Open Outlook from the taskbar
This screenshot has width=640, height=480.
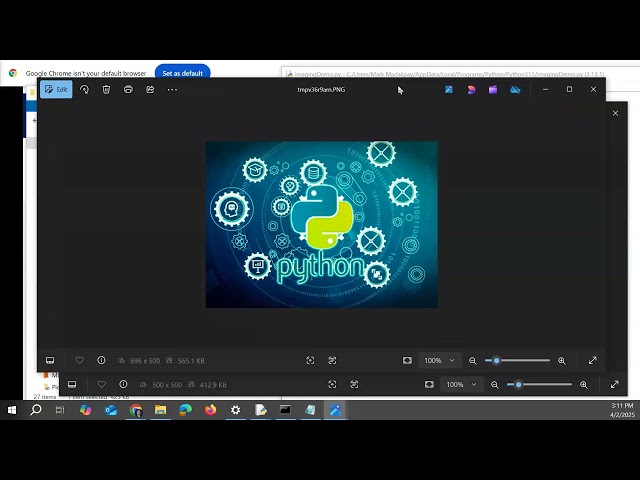110,410
